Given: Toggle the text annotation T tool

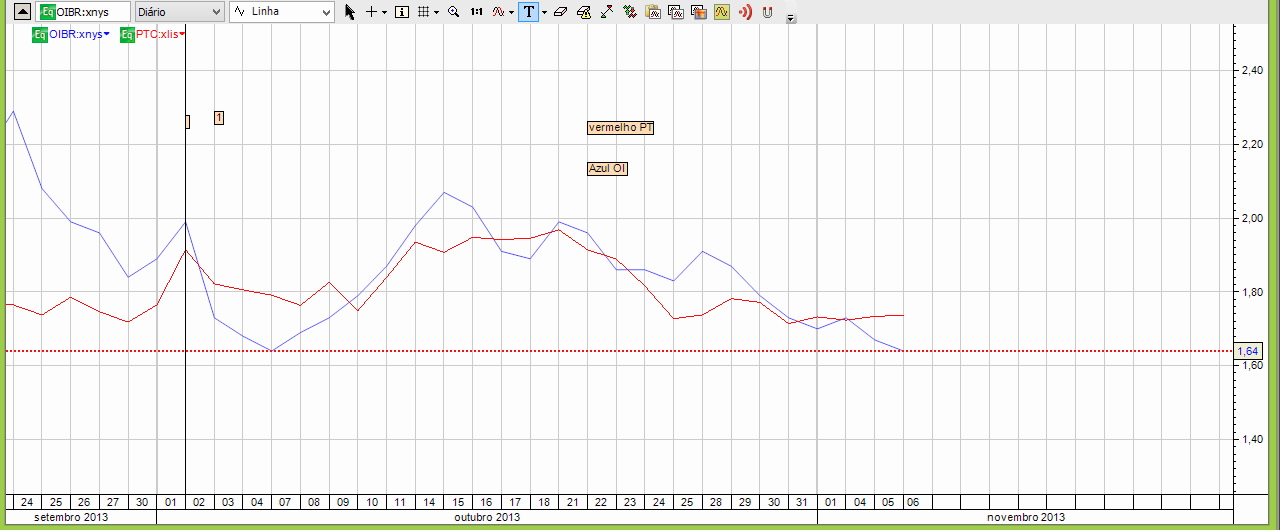Looking at the screenshot, I should point(528,12).
